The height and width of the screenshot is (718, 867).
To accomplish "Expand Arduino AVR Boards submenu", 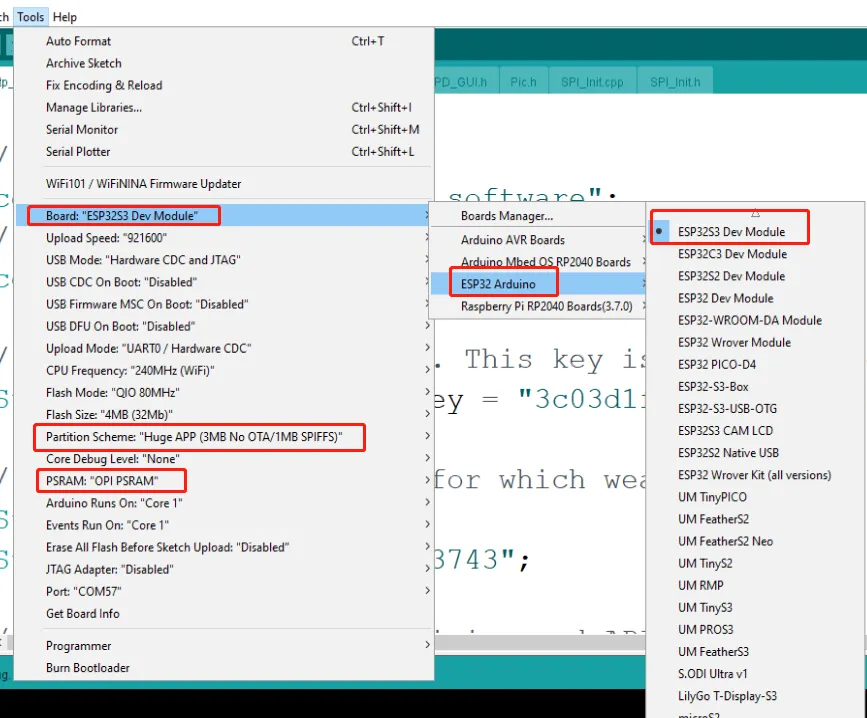I will click(x=537, y=239).
